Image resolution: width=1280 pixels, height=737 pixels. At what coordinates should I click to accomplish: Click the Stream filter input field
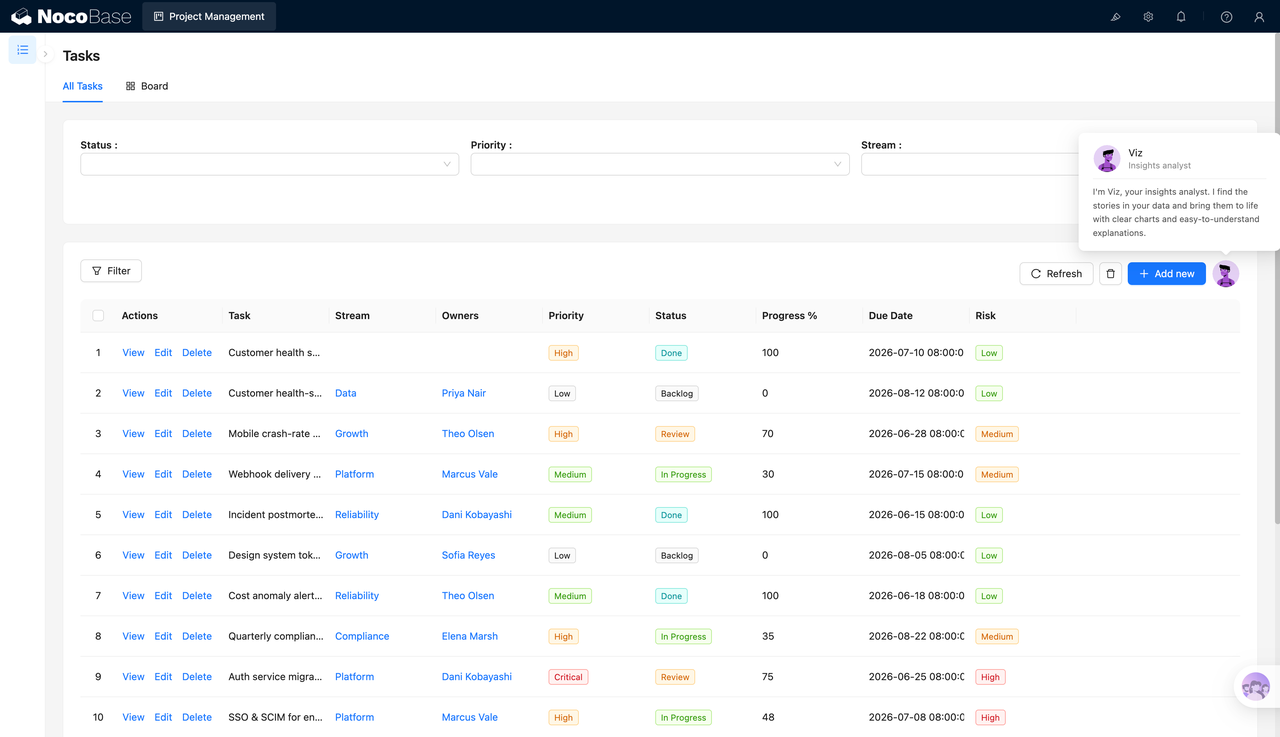click(x=970, y=164)
